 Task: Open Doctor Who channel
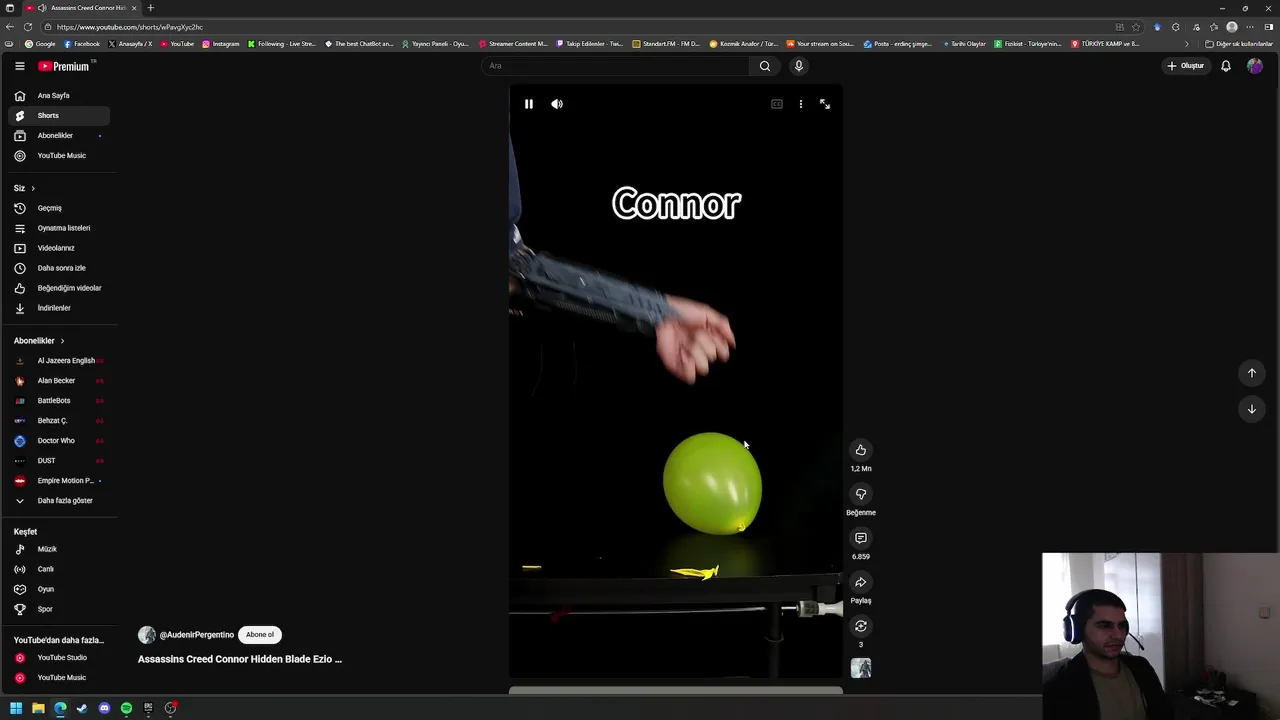tap(60, 441)
